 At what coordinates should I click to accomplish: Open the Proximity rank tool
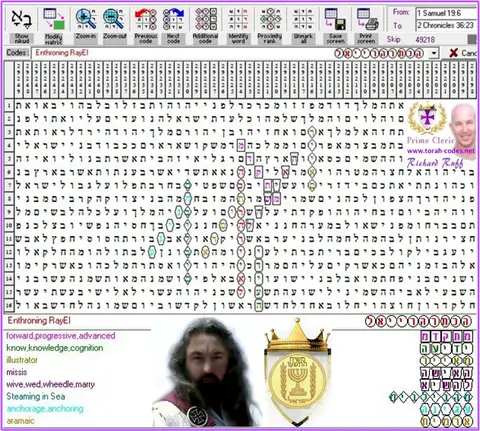point(270,19)
